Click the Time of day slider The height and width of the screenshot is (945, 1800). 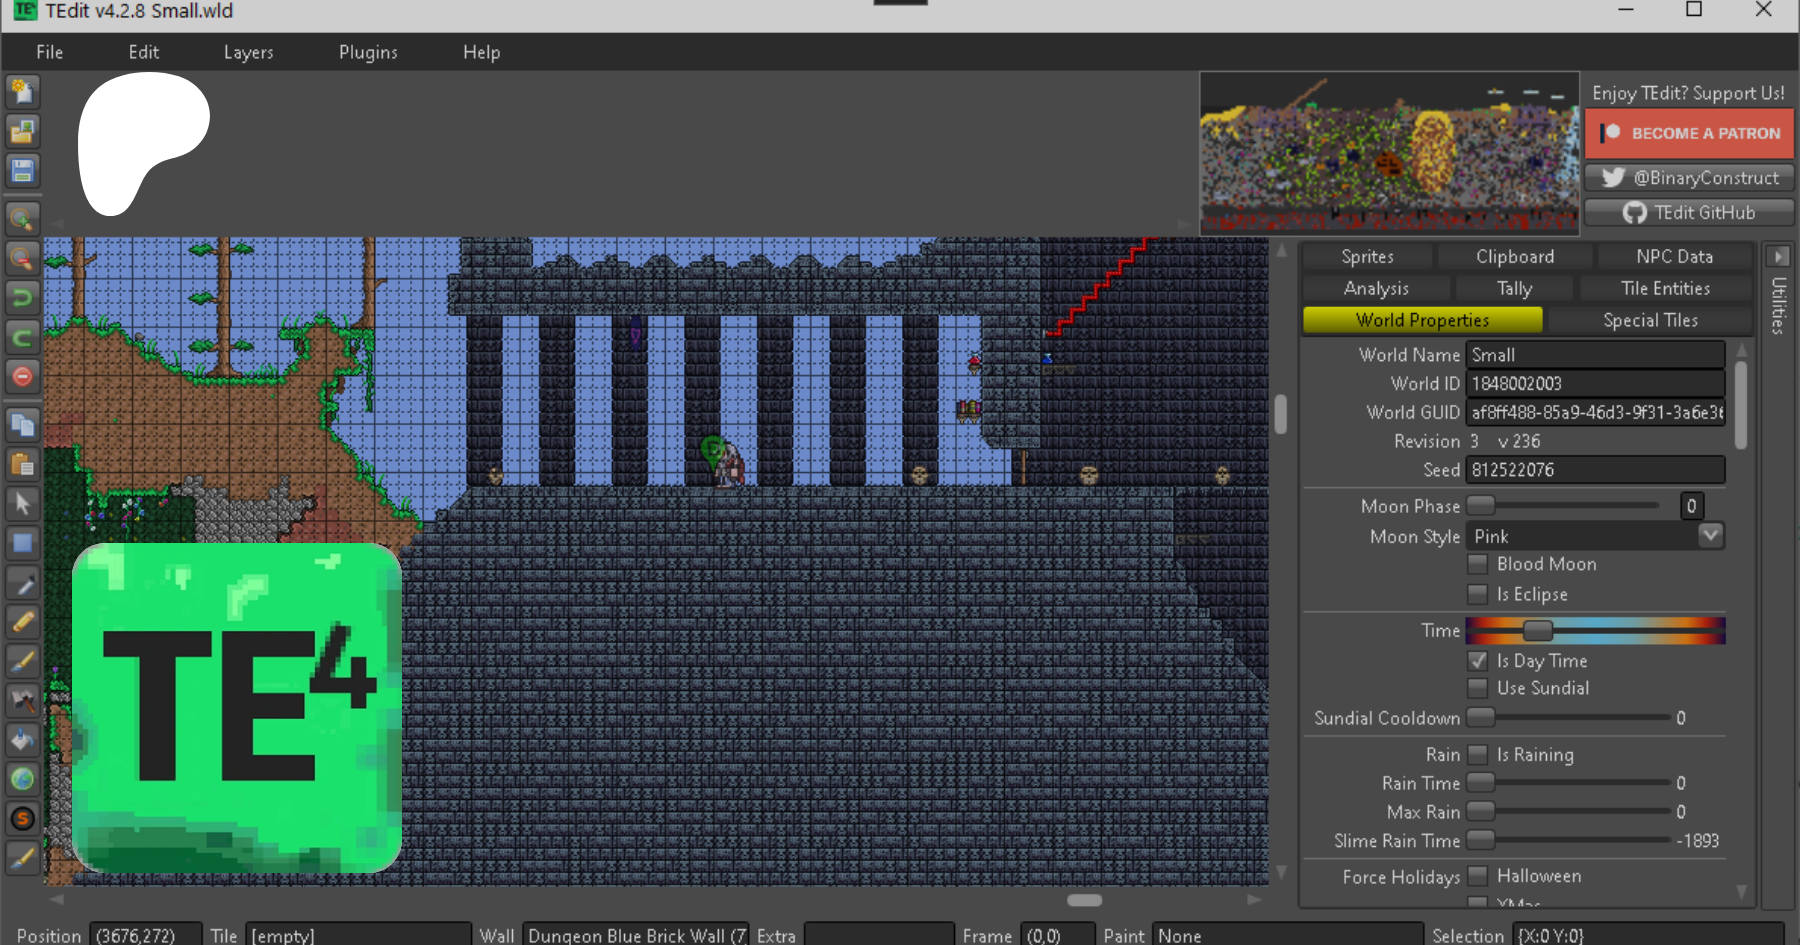click(1595, 631)
